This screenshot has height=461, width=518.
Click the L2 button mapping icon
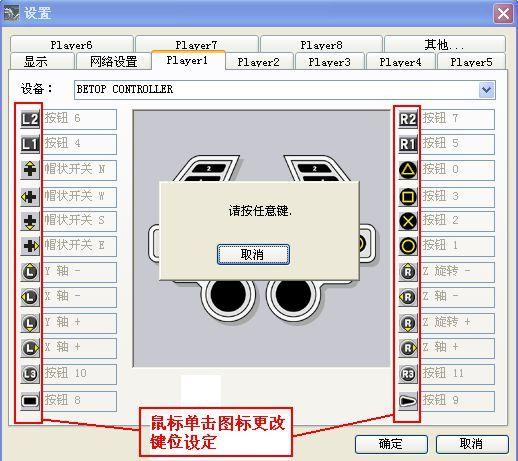30,119
